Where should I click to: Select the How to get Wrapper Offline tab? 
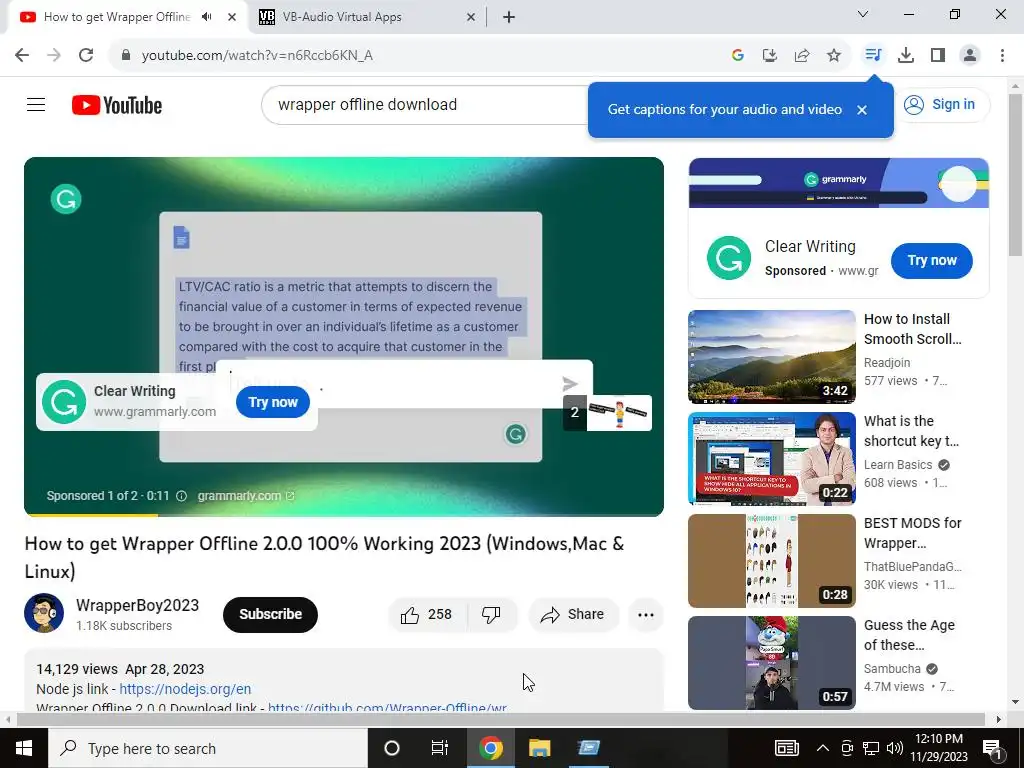[116, 17]
